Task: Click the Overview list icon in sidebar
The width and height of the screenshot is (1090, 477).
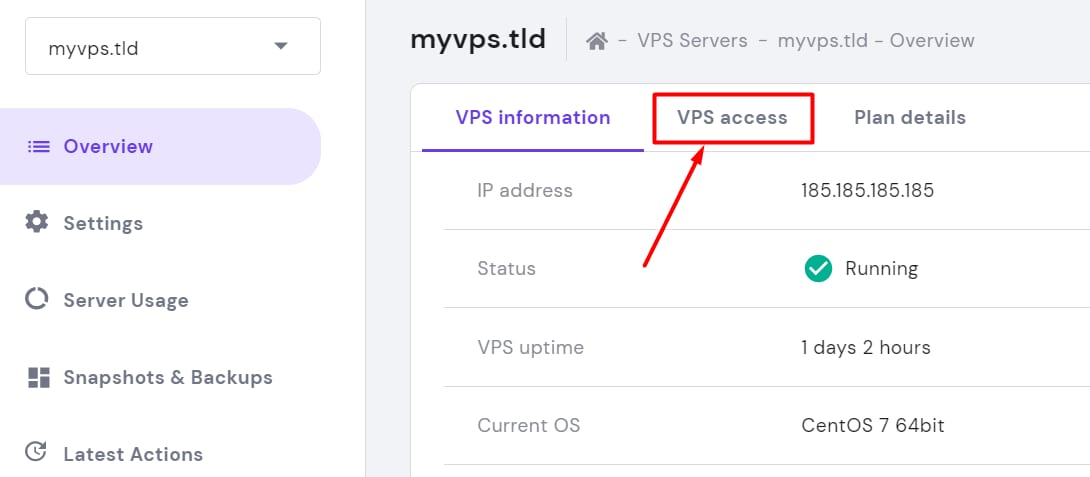Action: pos(39,147)
